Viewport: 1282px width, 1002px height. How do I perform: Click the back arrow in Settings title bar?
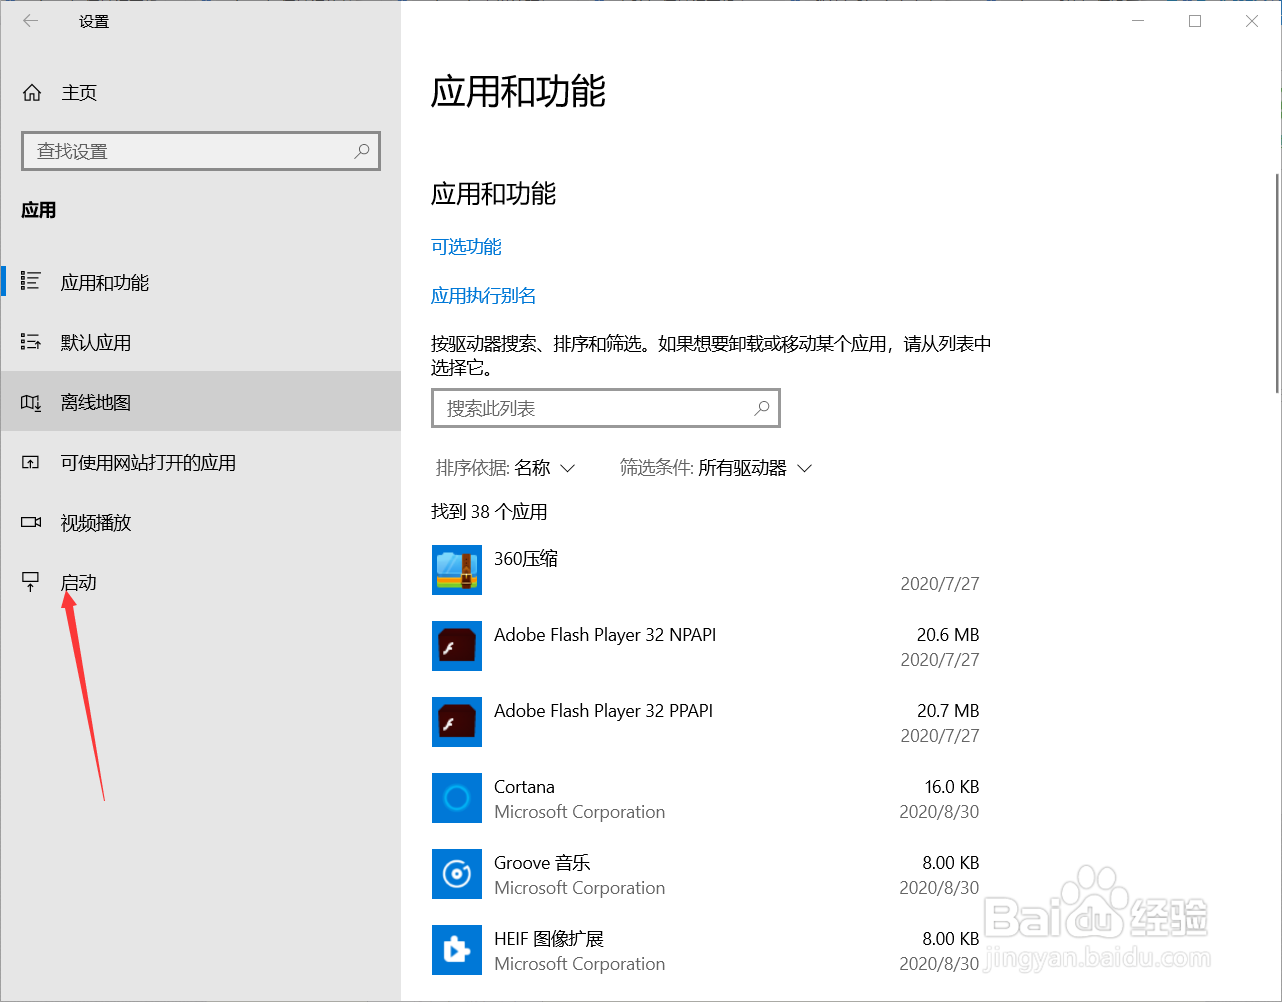tap(31, 21)
